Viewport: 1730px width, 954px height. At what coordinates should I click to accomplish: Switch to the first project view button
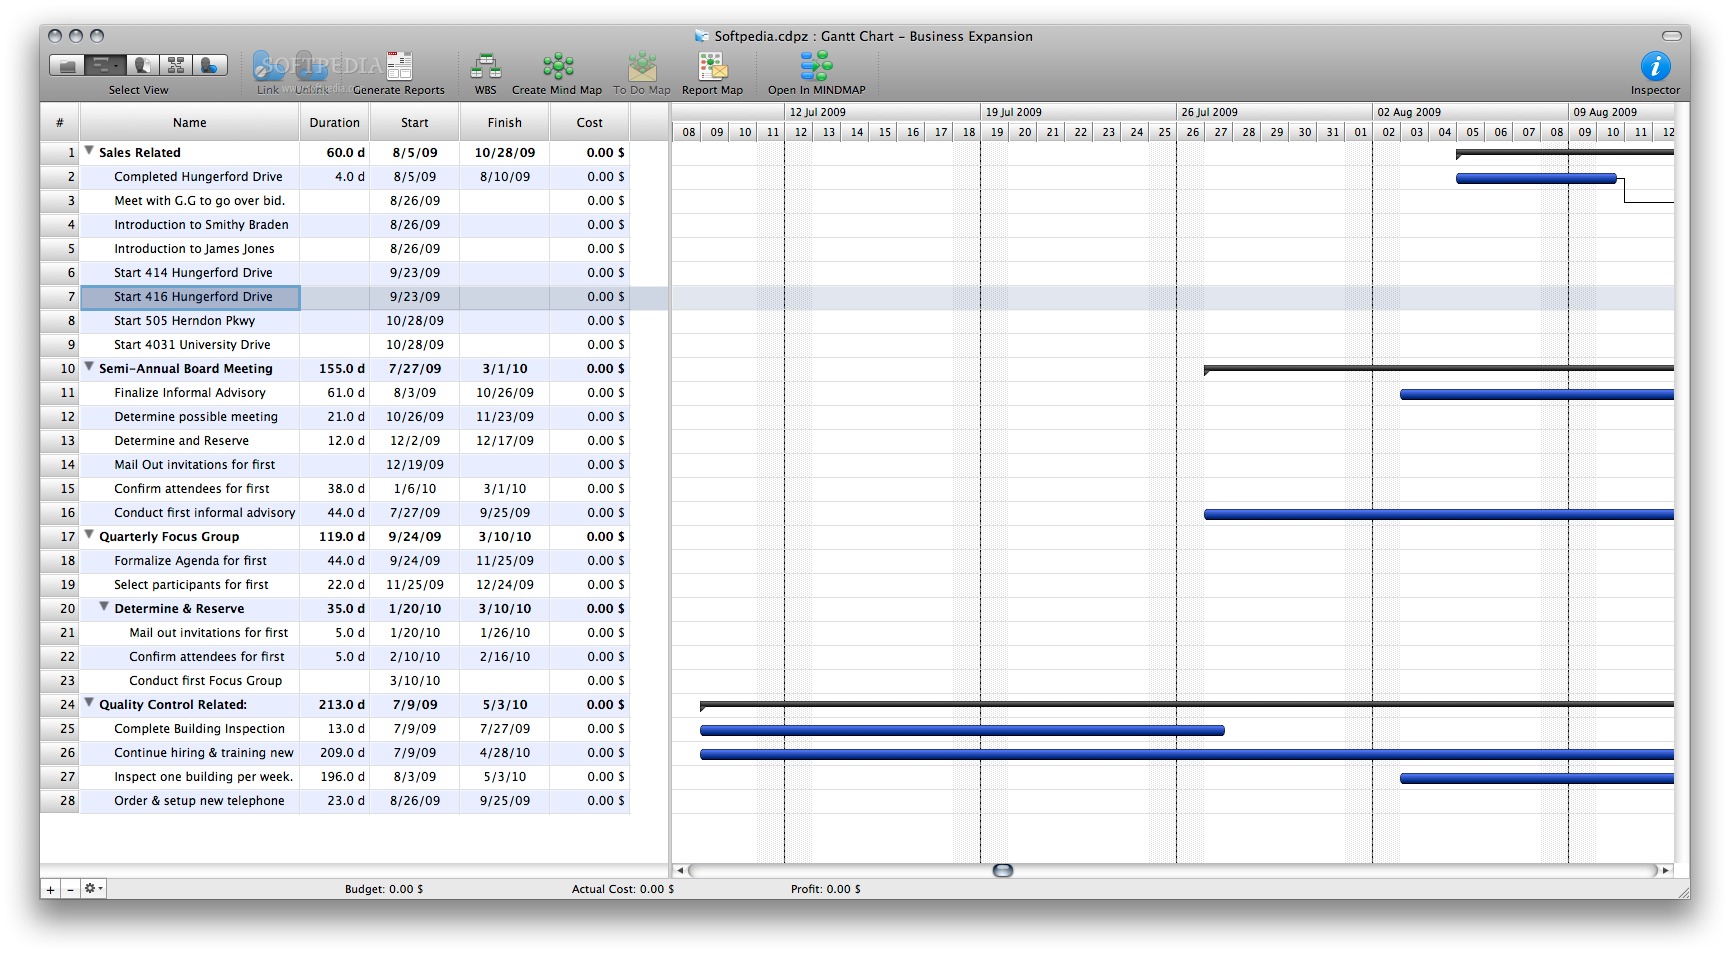point(67,66)
